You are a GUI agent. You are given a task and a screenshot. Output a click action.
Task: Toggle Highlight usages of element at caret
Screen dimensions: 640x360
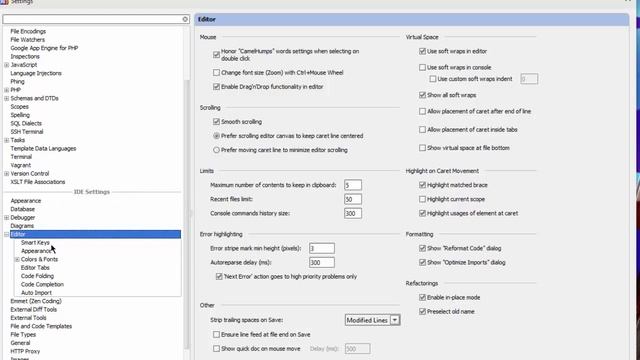coord(422,213)
